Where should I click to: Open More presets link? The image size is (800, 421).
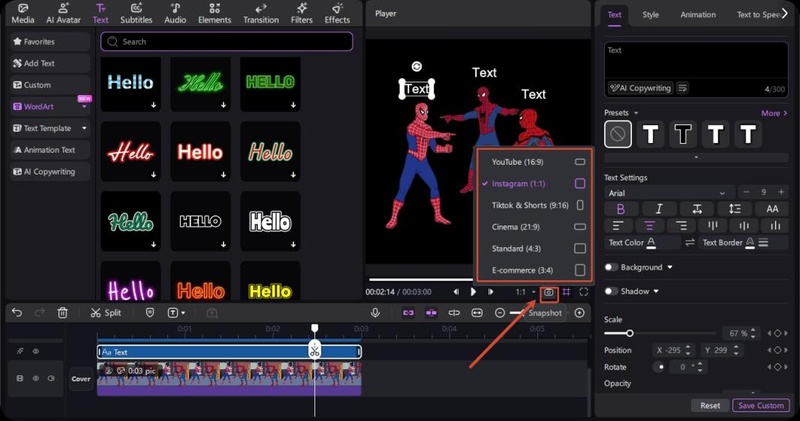pos(774,113)
